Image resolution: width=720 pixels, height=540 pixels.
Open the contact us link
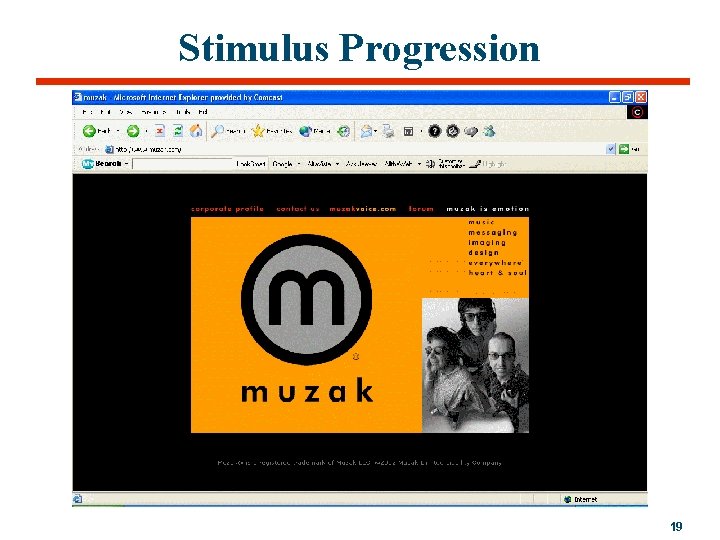coord(298,208)
